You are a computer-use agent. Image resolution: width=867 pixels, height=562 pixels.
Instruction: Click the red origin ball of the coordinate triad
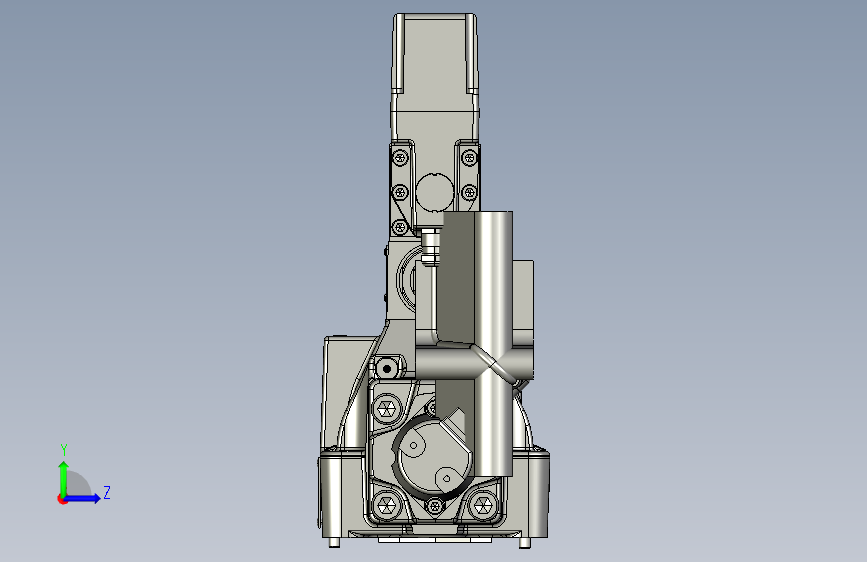tap(61, 499)
